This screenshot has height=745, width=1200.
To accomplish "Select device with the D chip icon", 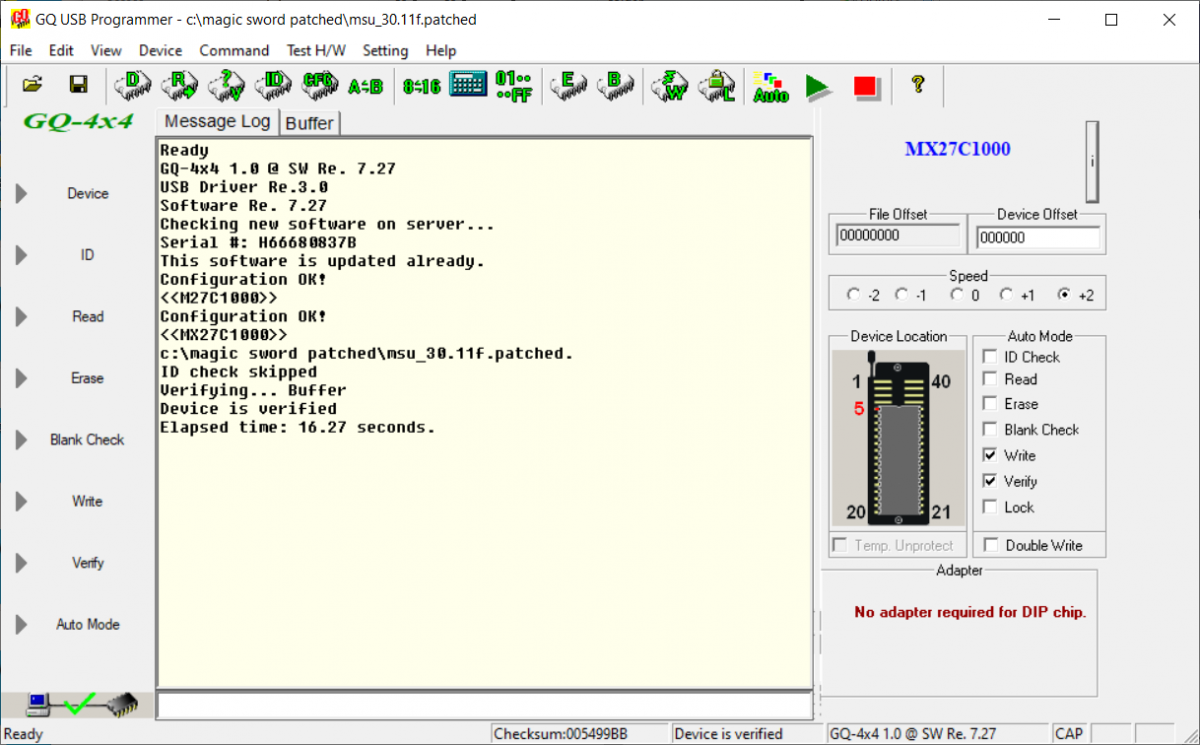I will (132, 86).
